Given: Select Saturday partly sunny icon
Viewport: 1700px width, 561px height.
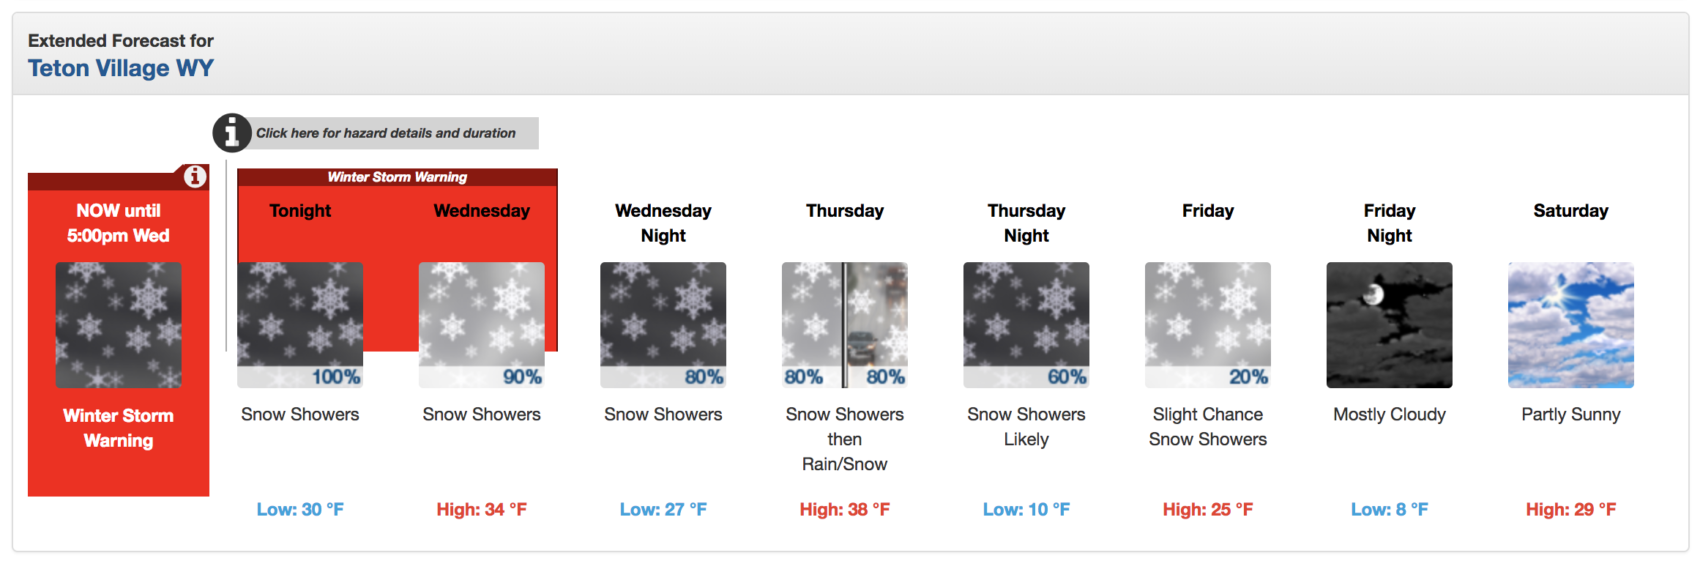Looking at the screenshot, I should [1571, 325].
